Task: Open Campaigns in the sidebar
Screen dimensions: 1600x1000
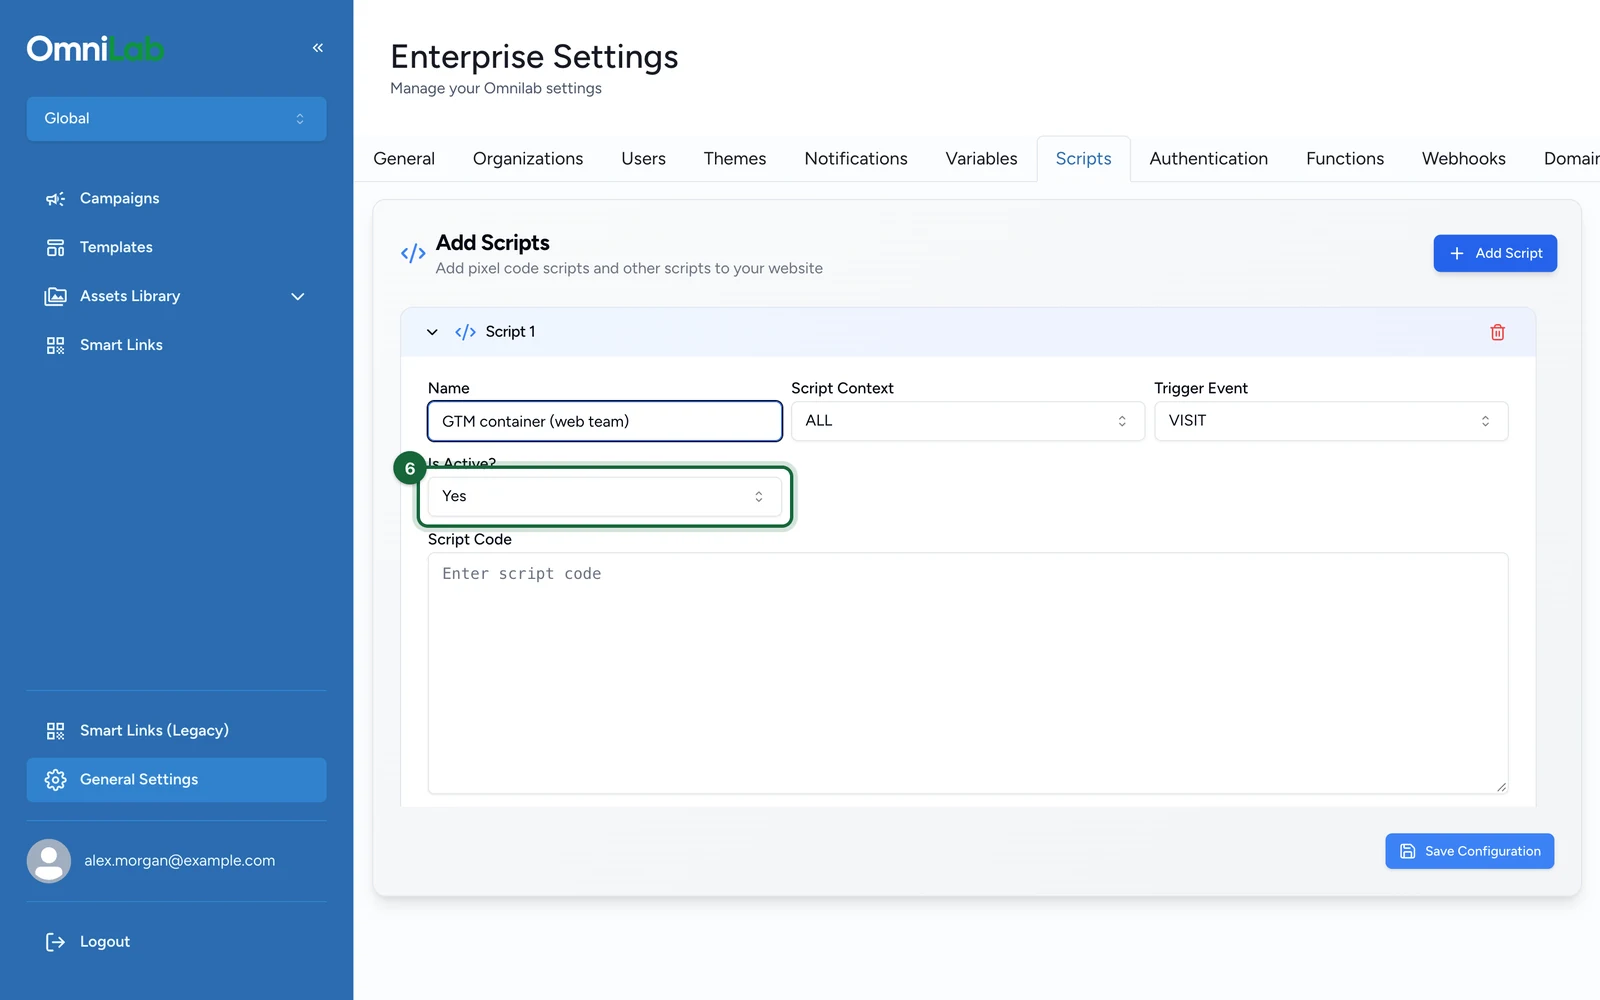Action: (x=176, y=198)
